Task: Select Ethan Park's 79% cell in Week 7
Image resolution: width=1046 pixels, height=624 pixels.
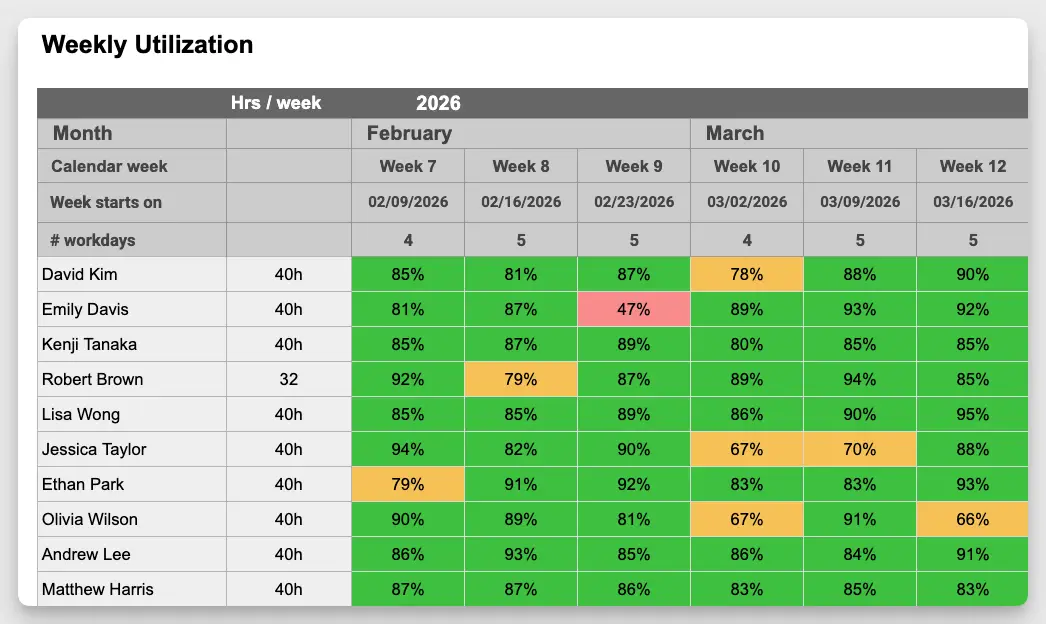Action: coord(407,484)
